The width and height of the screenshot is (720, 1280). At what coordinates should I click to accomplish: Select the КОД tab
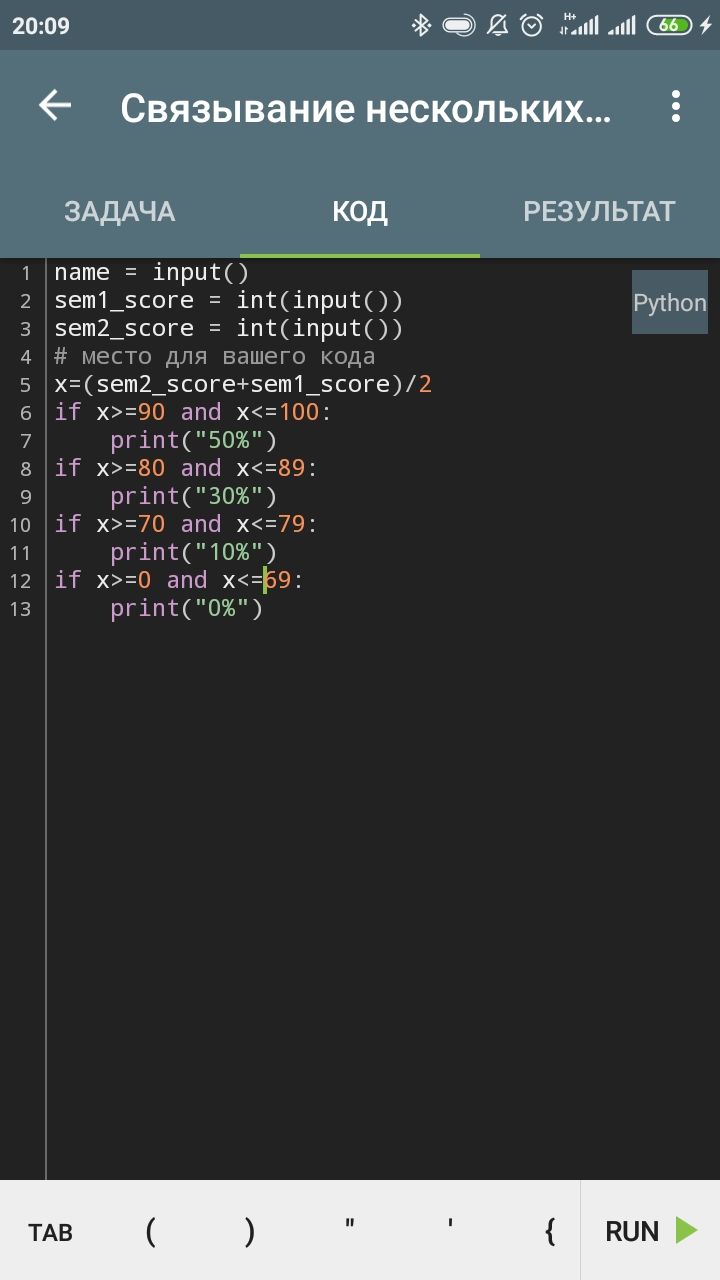(360, 211)
